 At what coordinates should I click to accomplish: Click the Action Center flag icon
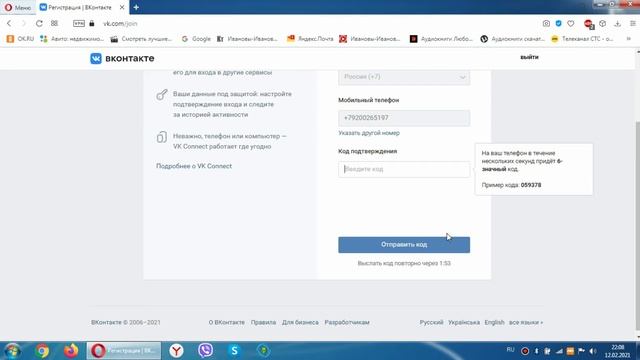pyautogui.click(x=581, y=351)
